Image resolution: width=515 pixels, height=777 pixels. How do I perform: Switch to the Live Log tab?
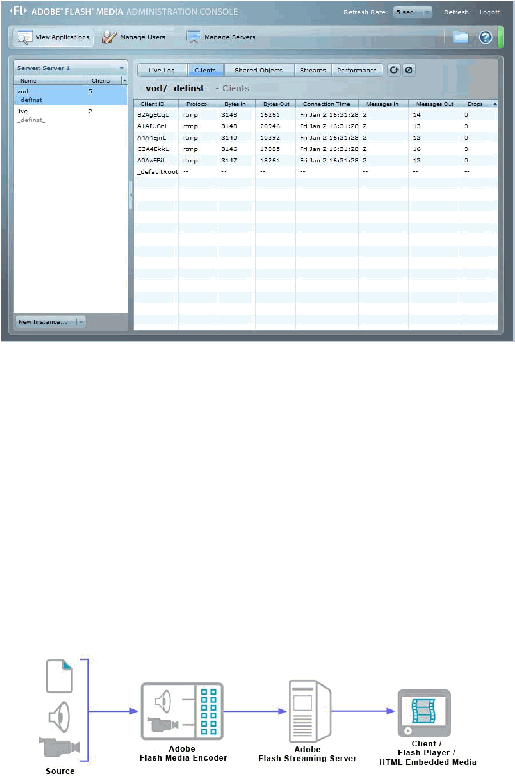pos(162,70)
